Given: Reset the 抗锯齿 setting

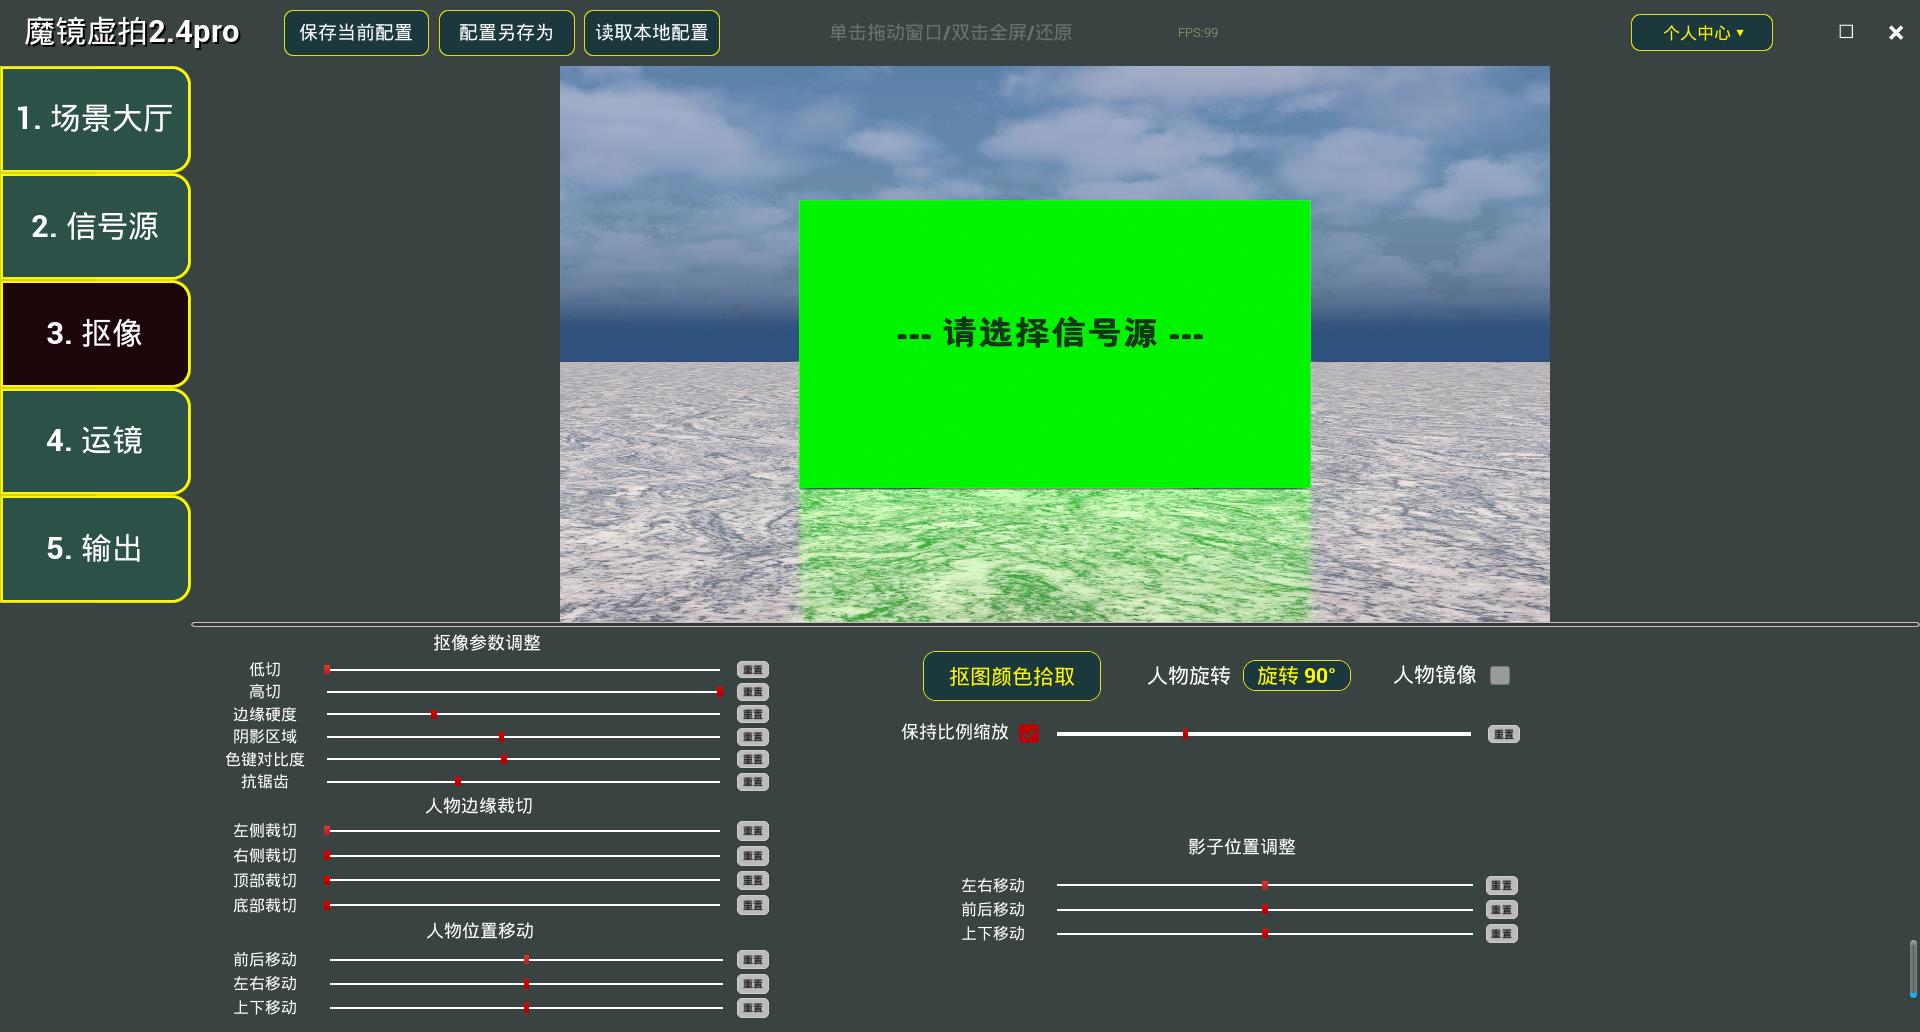Looking at the screenshot, I should (752, 781).
